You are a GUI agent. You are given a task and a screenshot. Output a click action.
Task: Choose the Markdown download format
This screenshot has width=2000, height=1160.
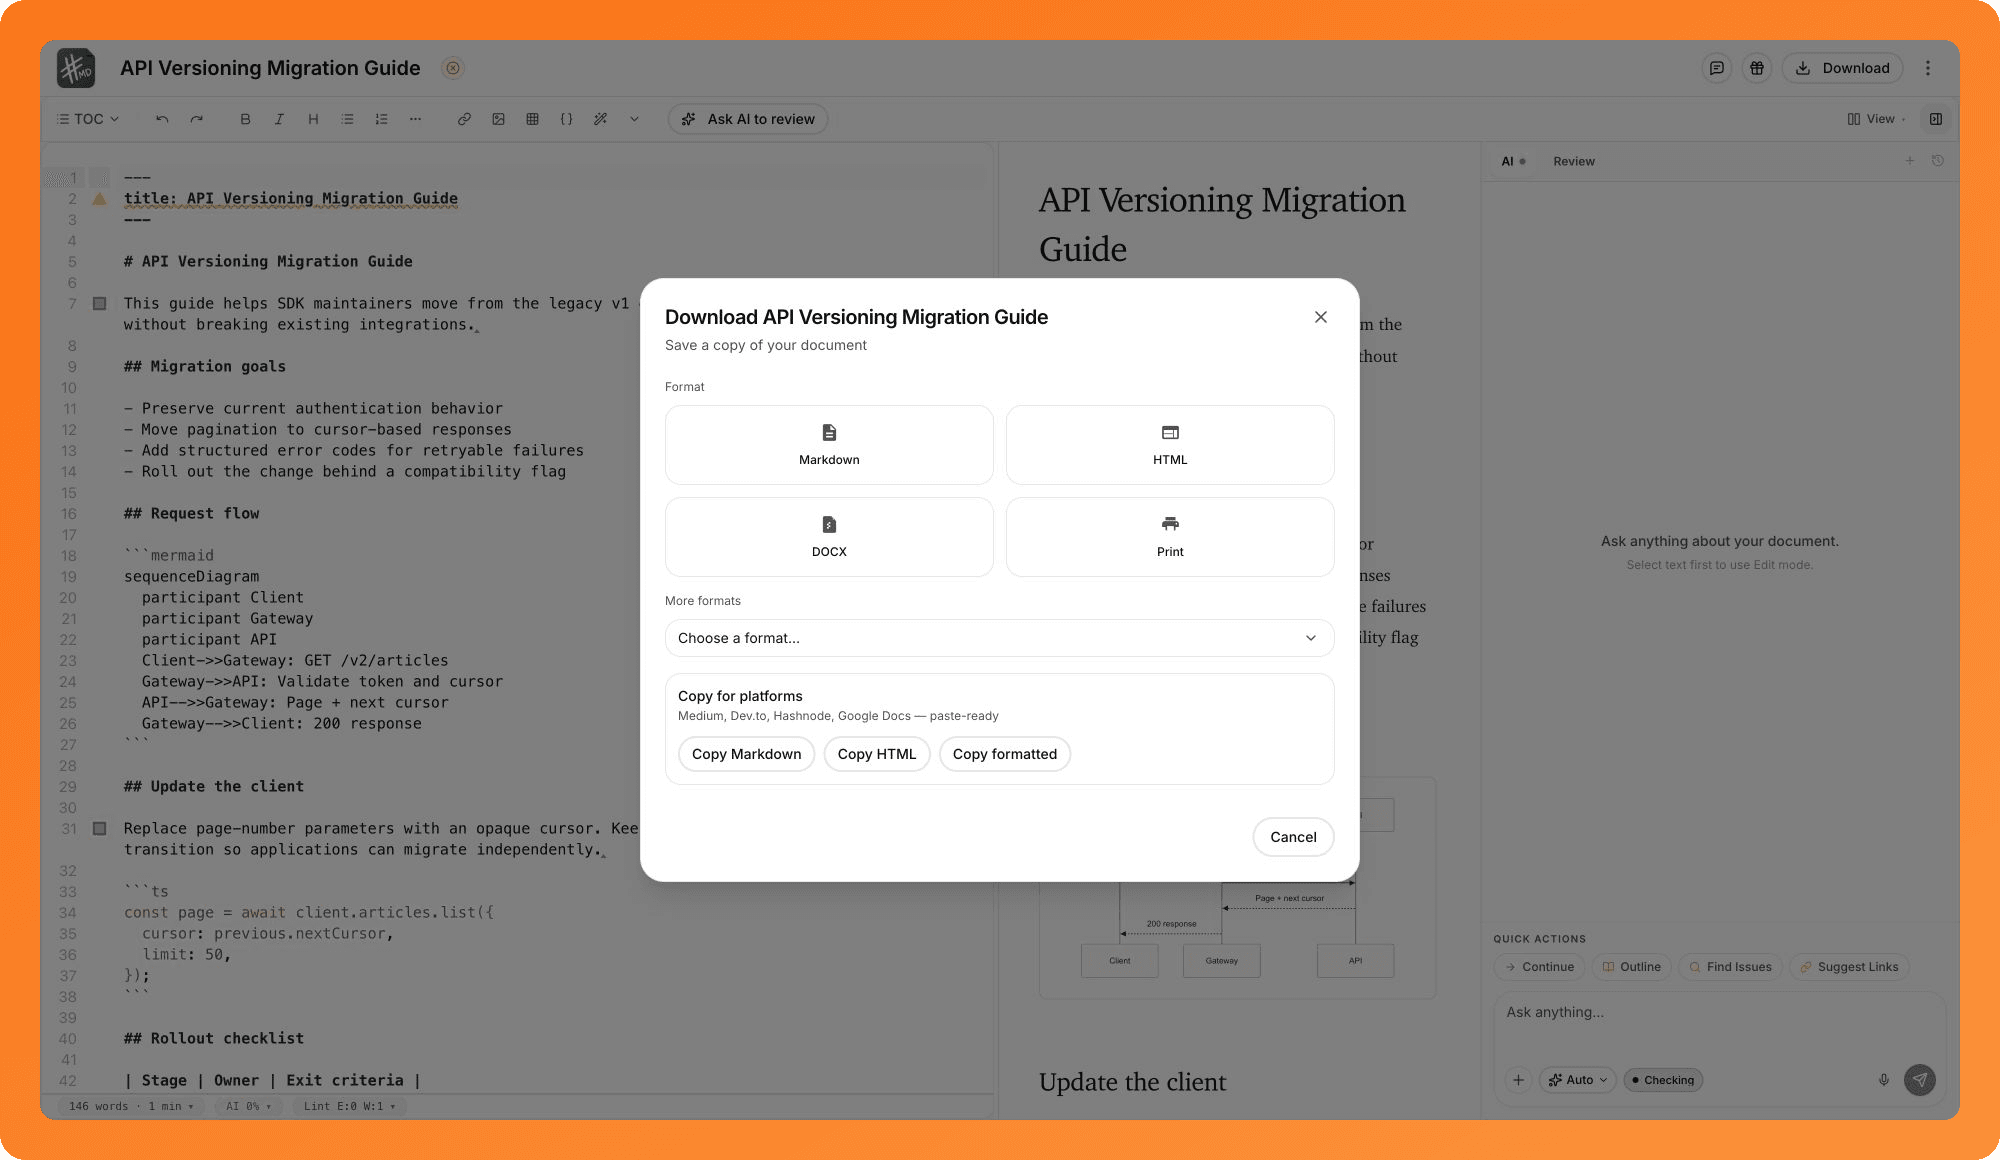pos(829,445)
